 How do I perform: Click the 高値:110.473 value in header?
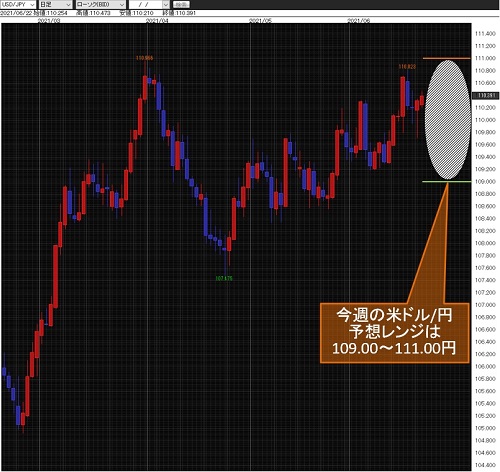point(93,13)
